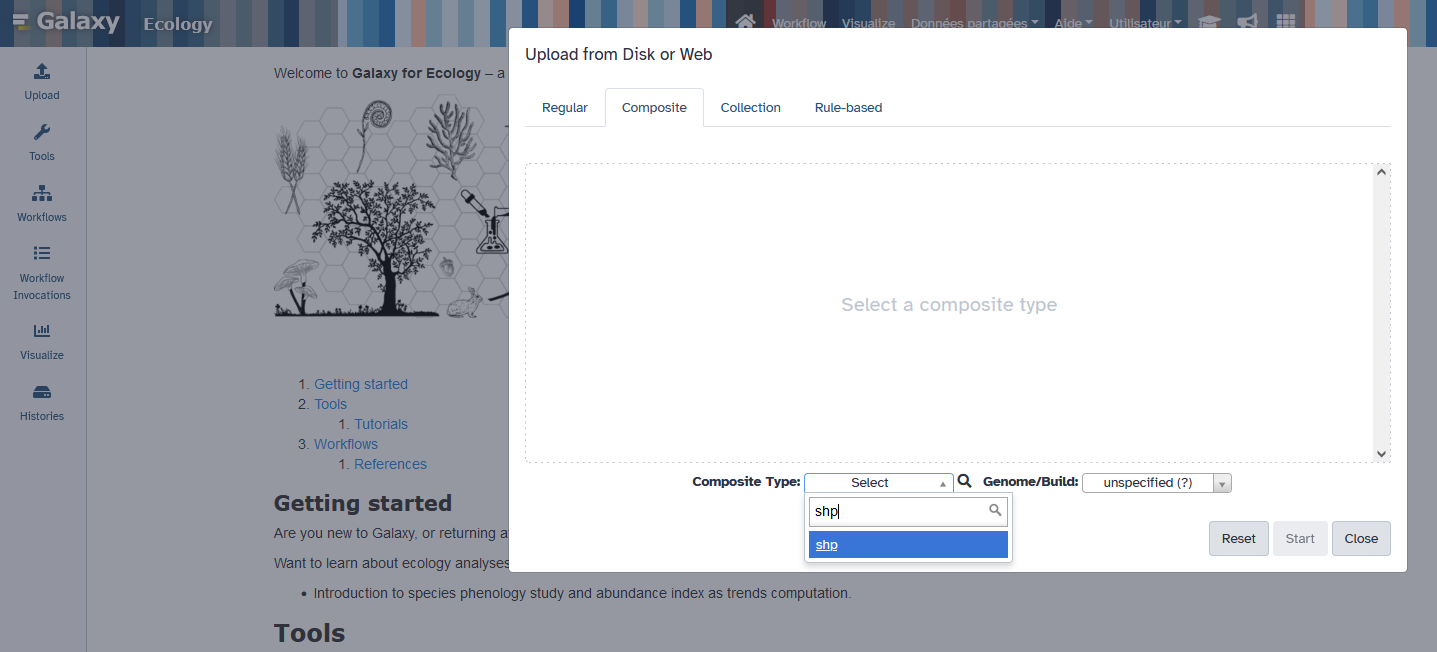Go to the Home icon in top bar
The width and height of the screenshot is (1437, 652).
tap(745, 22)
